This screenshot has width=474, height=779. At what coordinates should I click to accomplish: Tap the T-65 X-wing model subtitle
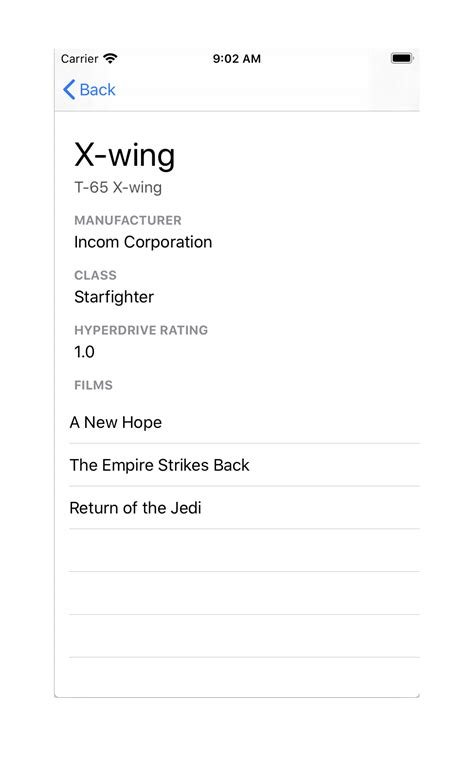tap(118, 187)
